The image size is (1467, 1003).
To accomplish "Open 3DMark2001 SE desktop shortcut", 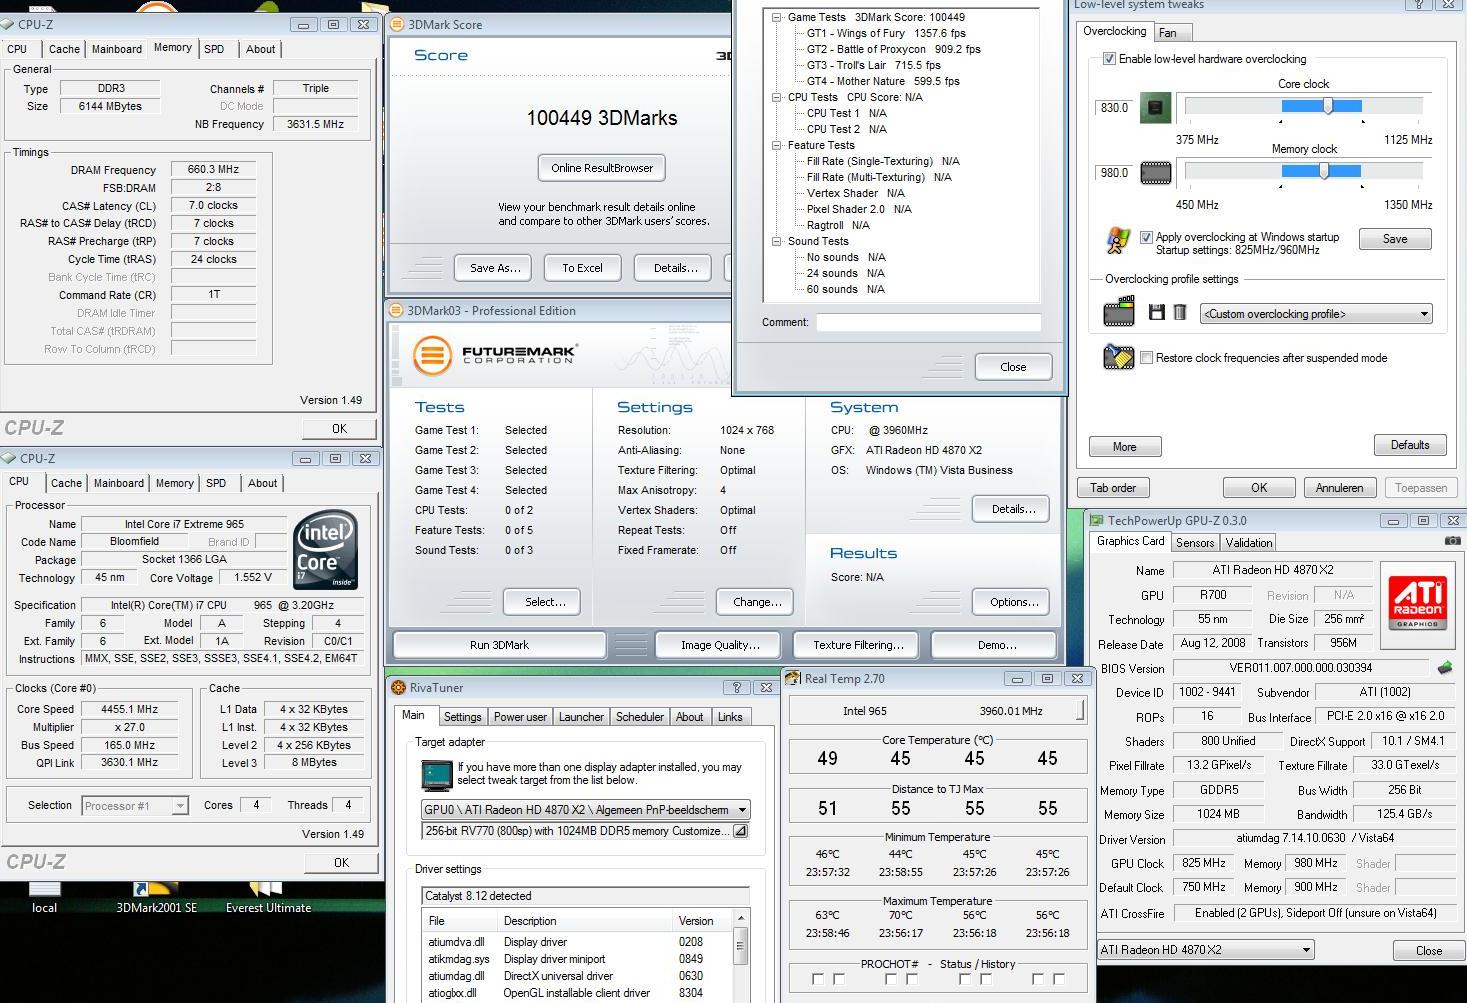I will tap(157, 898).
